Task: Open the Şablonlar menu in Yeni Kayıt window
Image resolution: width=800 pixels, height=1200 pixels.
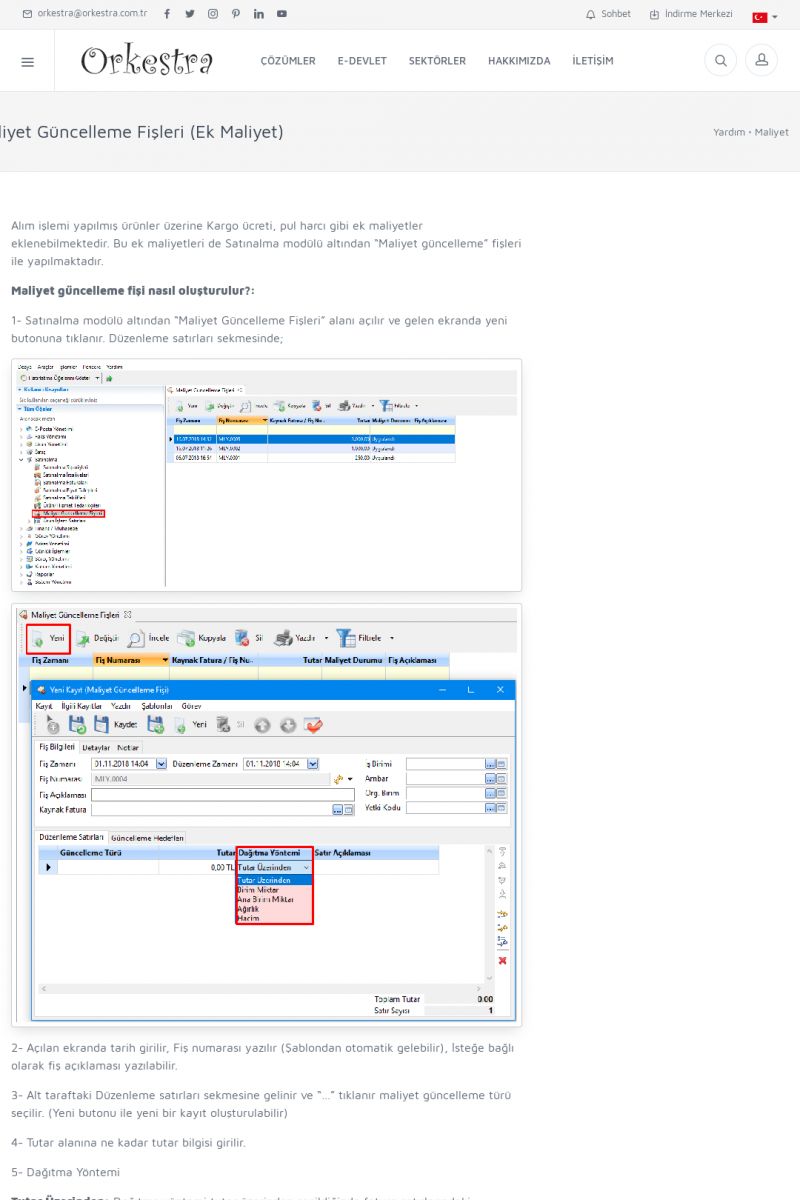Action: point(156,706)
